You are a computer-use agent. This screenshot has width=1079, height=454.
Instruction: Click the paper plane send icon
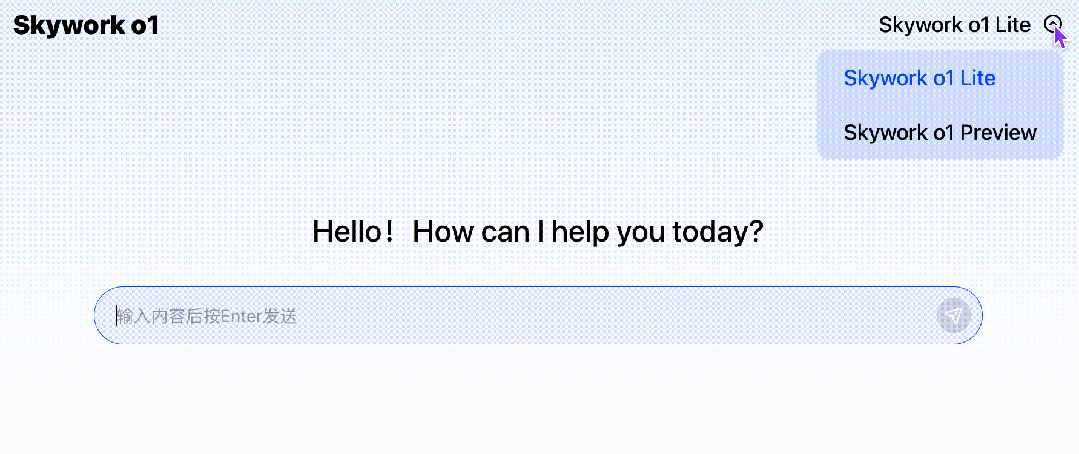point(954,316)
